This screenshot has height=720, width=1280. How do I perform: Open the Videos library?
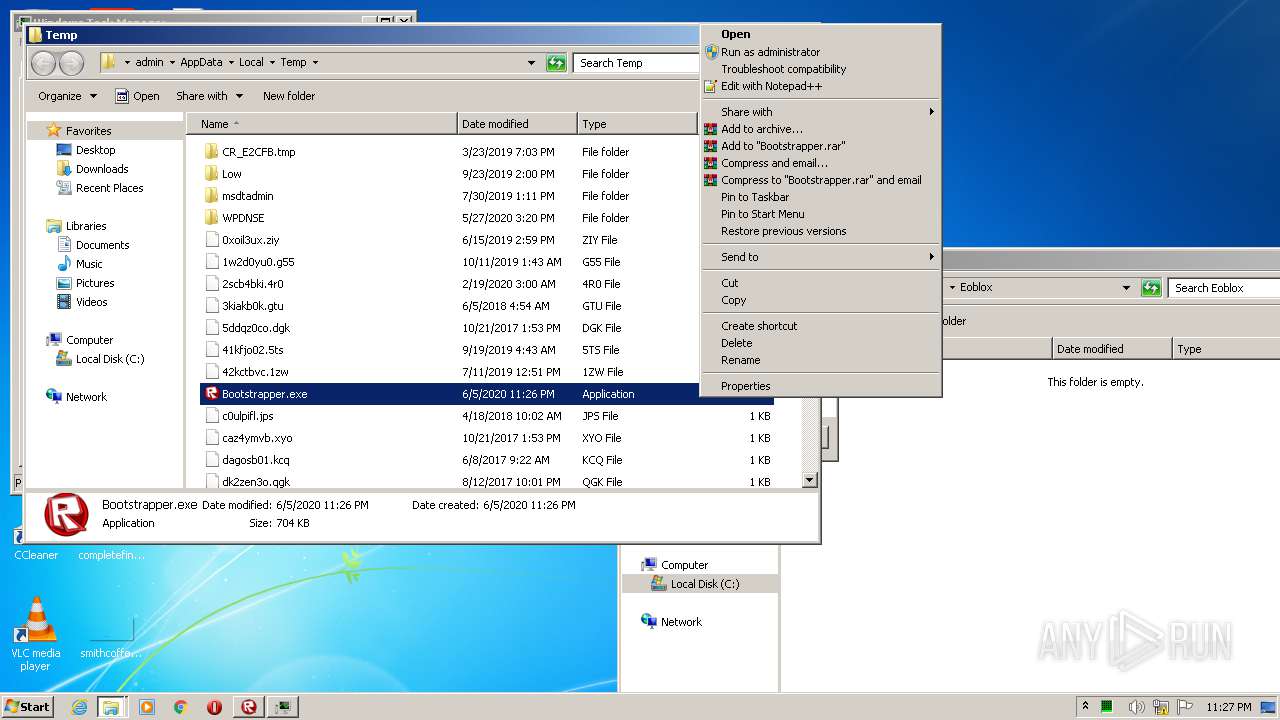pos(91,302)
